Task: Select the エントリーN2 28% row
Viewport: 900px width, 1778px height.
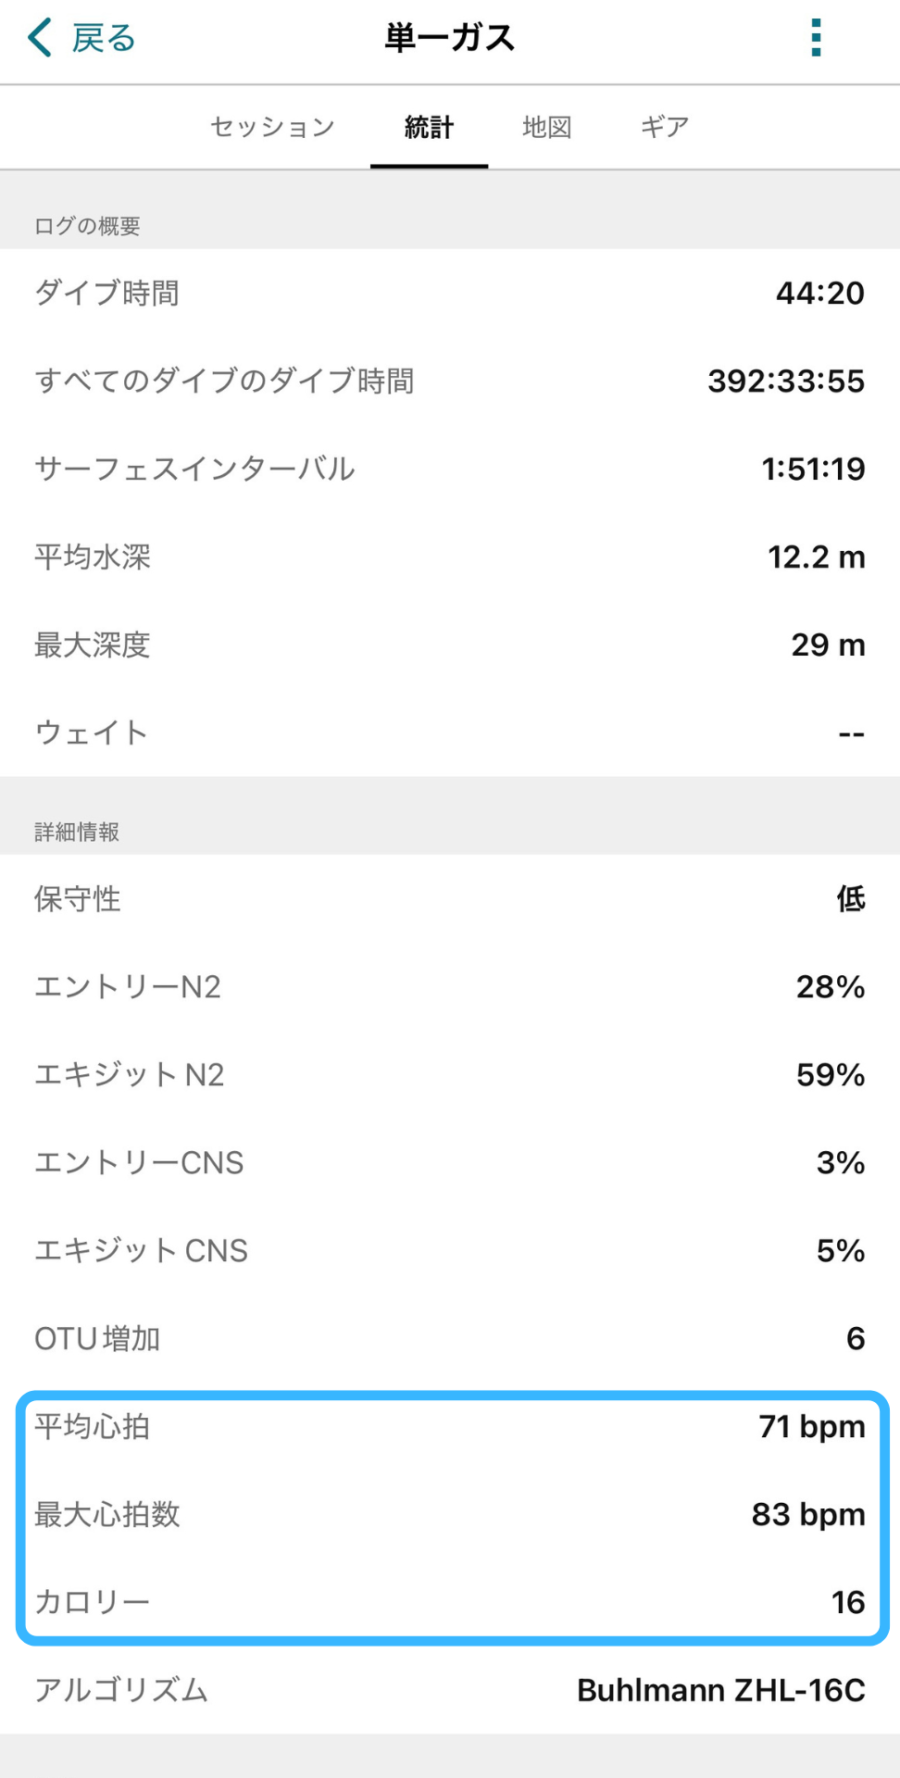Action: coord(450,987)
